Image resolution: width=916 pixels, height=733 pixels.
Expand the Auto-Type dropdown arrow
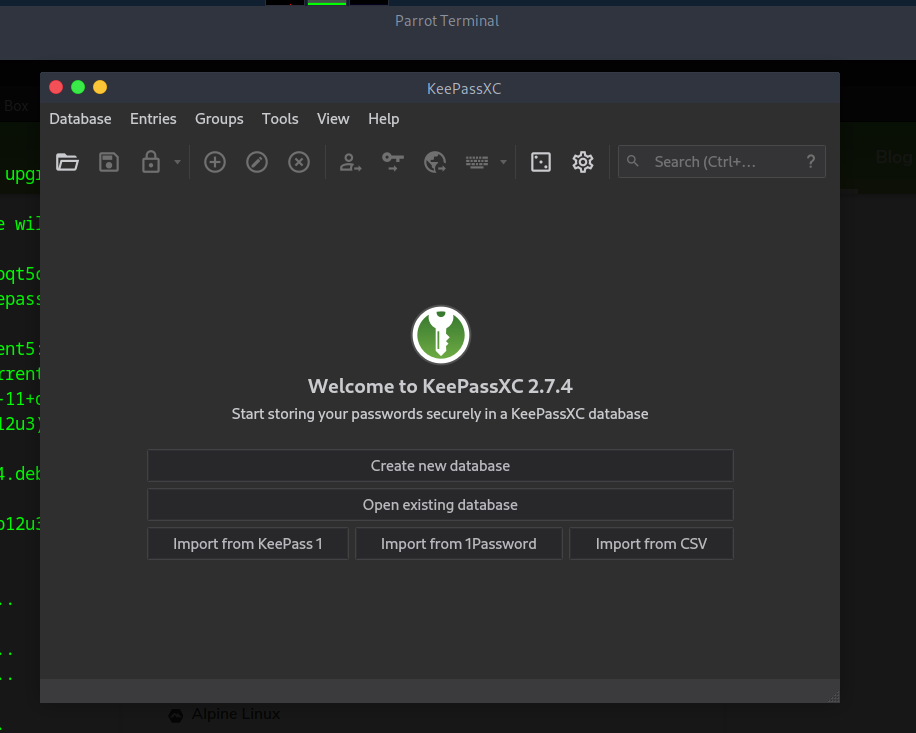click(503, 162)
